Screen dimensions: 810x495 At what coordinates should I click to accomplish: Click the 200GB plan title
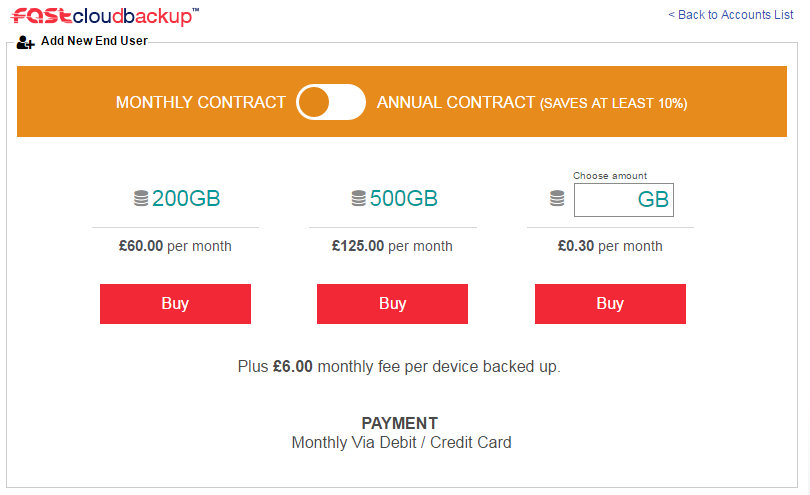[186, 198]
